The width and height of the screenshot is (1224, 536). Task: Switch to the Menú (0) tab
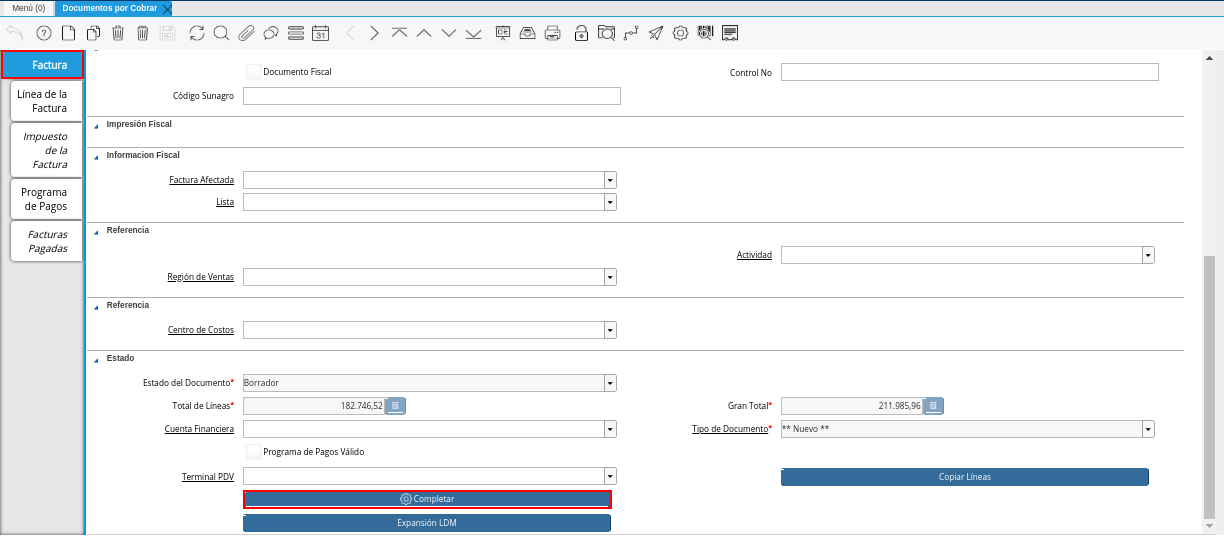[x=28, y=8]
